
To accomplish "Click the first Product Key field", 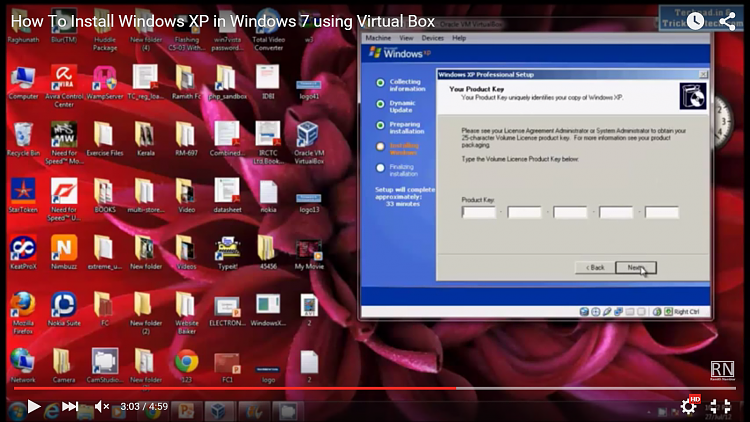I will pyautogui.click(x=479, y=212).
